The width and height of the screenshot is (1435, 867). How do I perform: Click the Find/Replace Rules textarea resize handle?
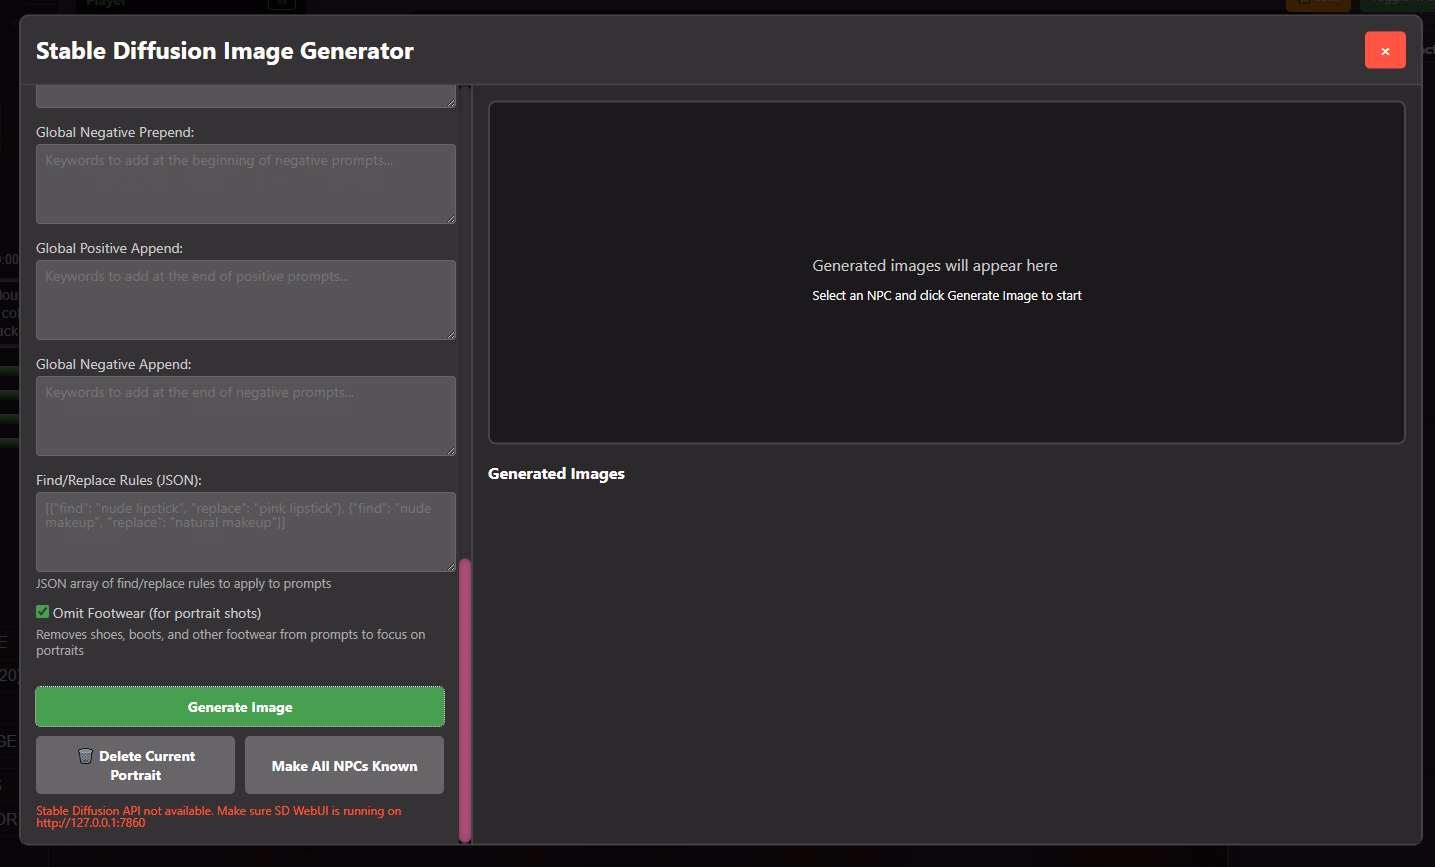click(x=451, y=567)
